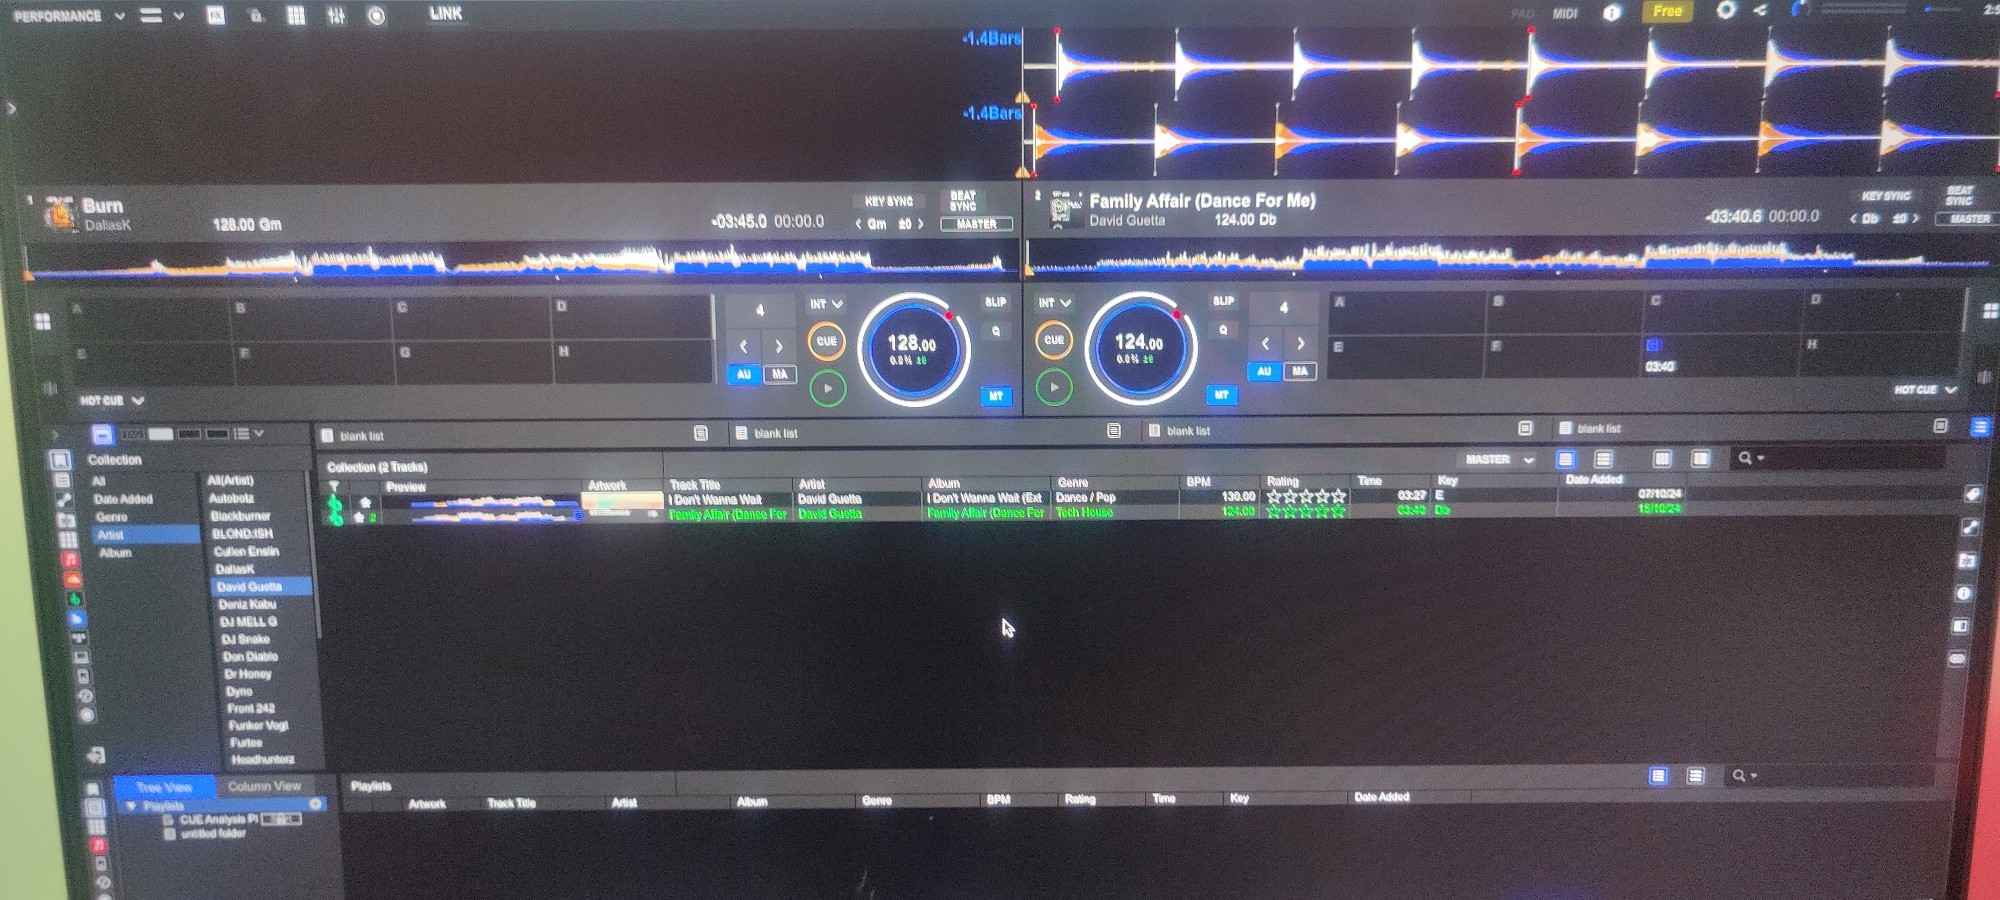Open the settings gear icon
Image resolution: width=2000 pixels, height=900 pixels.
tap(1726, 11)
